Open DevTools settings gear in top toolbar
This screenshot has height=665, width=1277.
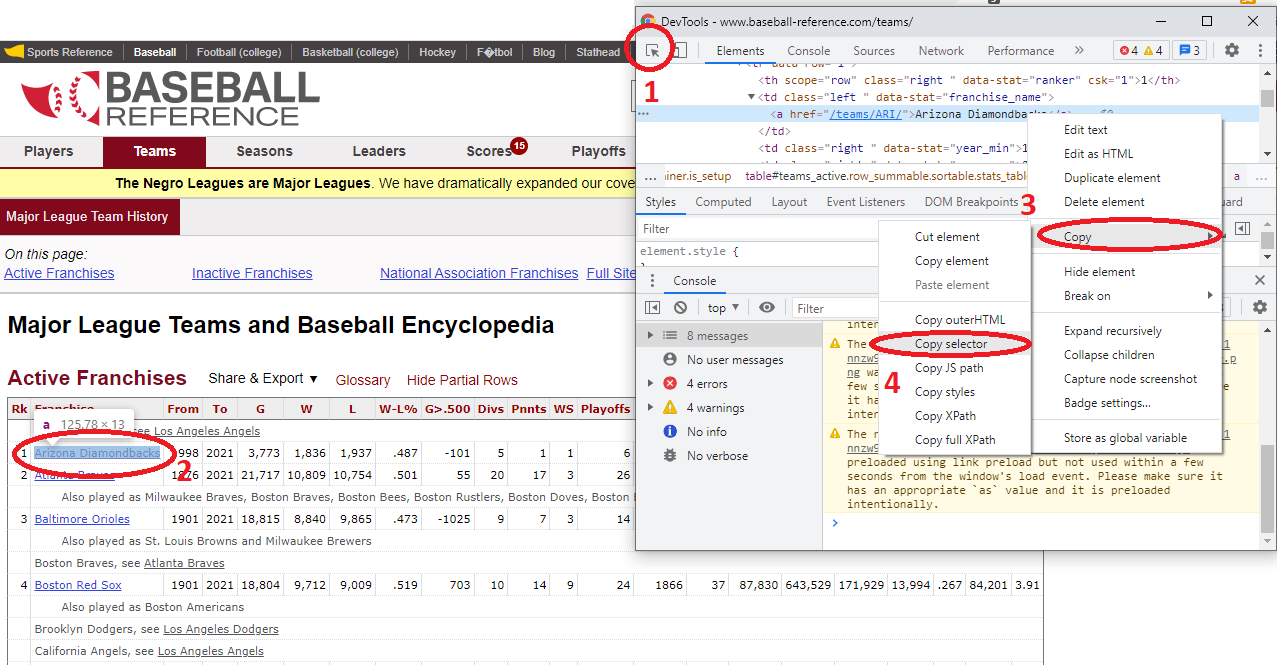(1232, 51)
